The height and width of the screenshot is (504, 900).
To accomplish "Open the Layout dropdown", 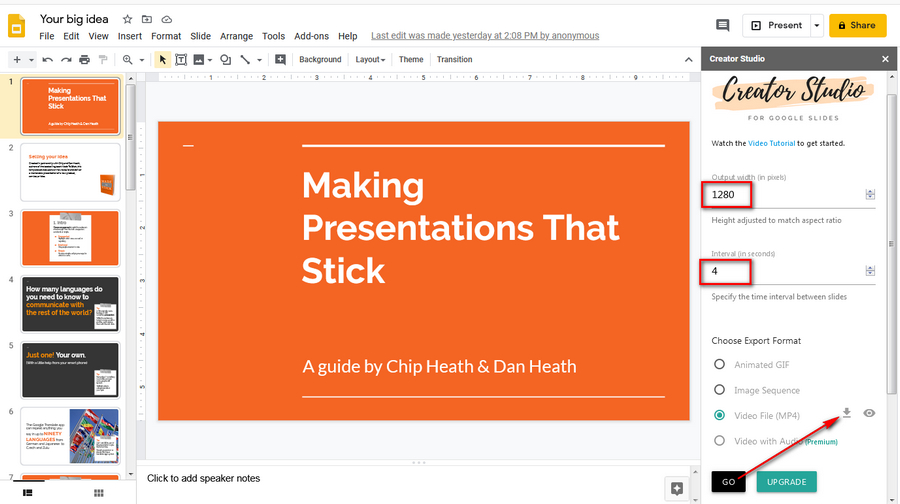I will [x=370, y=60].
